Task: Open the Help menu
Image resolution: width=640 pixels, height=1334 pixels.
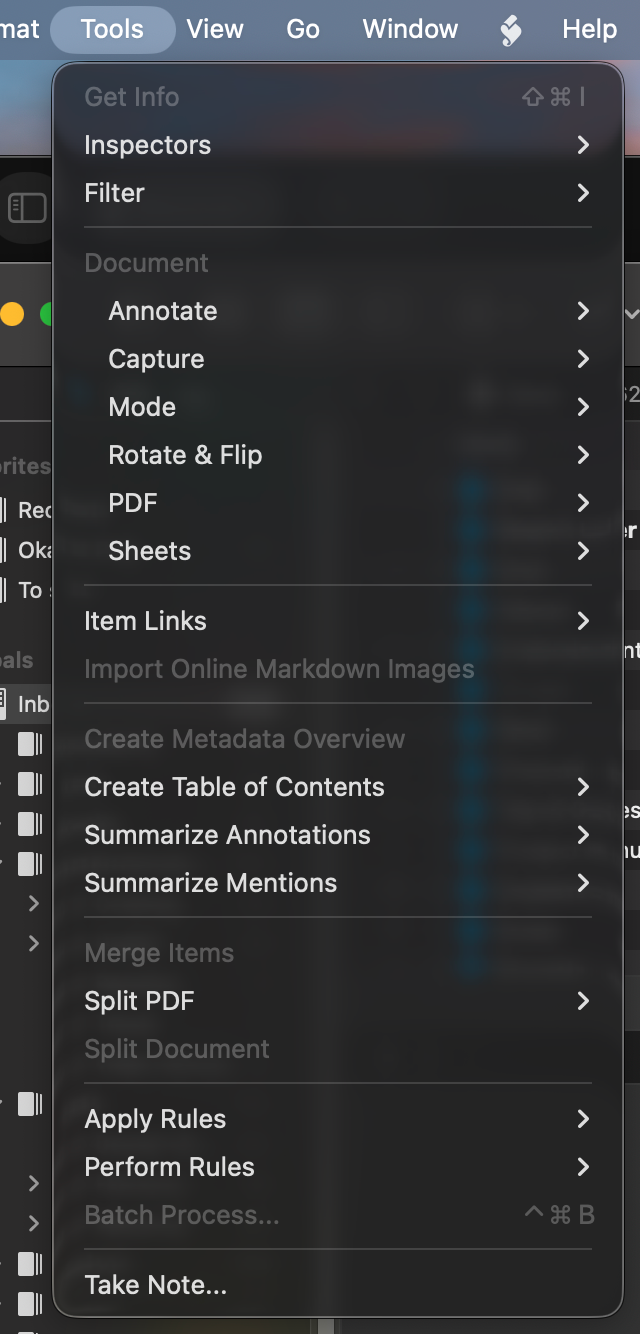Action: click(590, 30)
